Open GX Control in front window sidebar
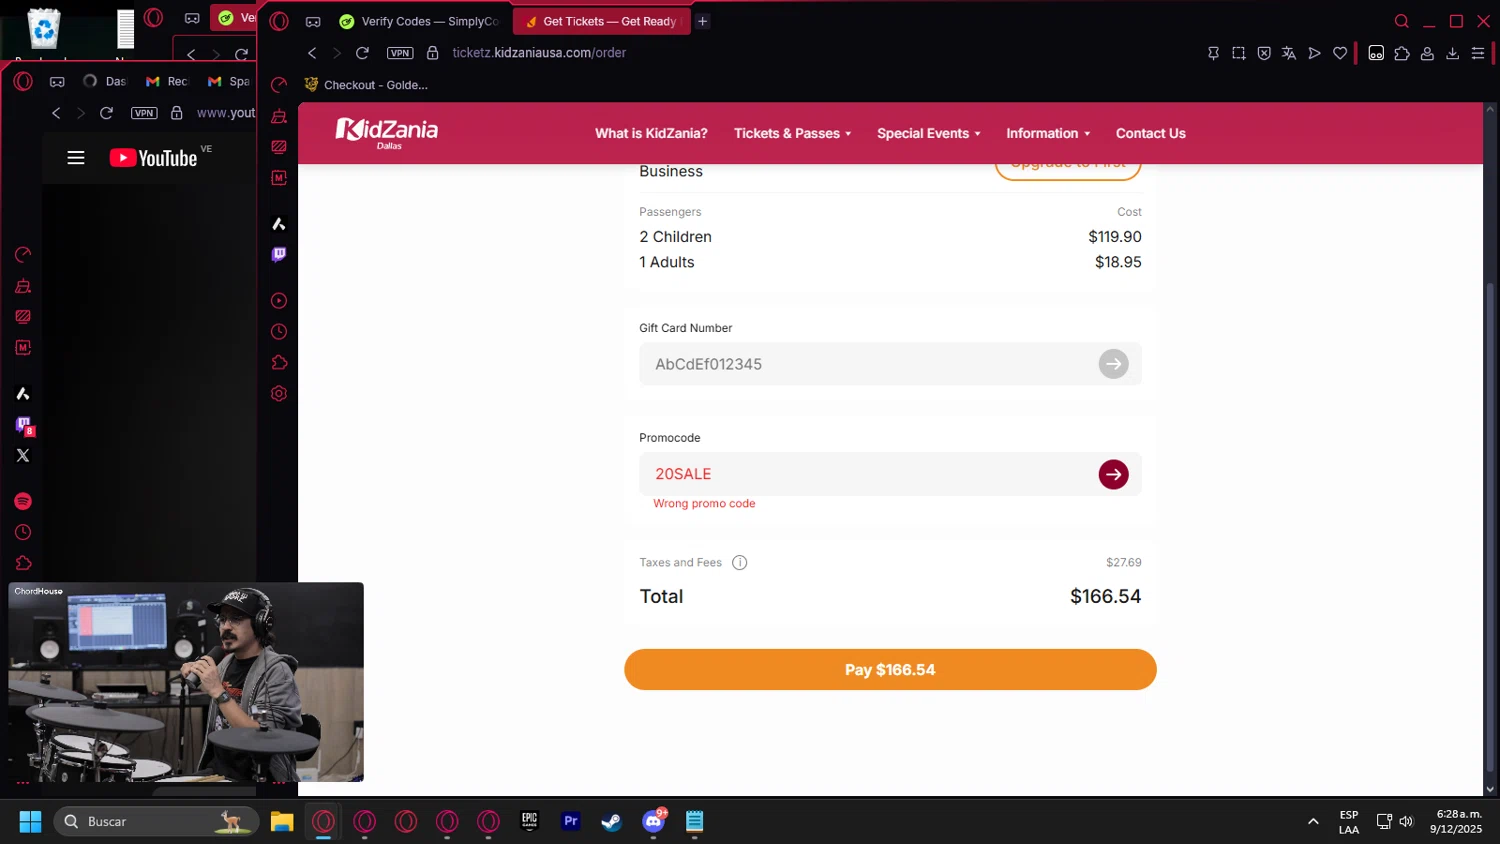 [279, 84]
